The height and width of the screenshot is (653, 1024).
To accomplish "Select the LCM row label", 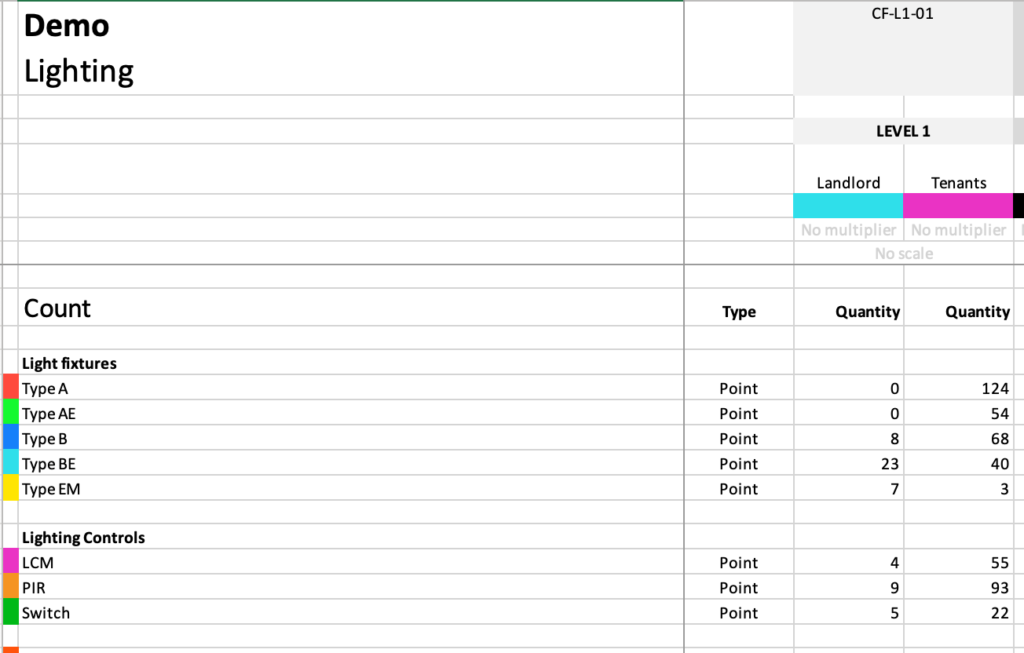I will tap(38, 563).
